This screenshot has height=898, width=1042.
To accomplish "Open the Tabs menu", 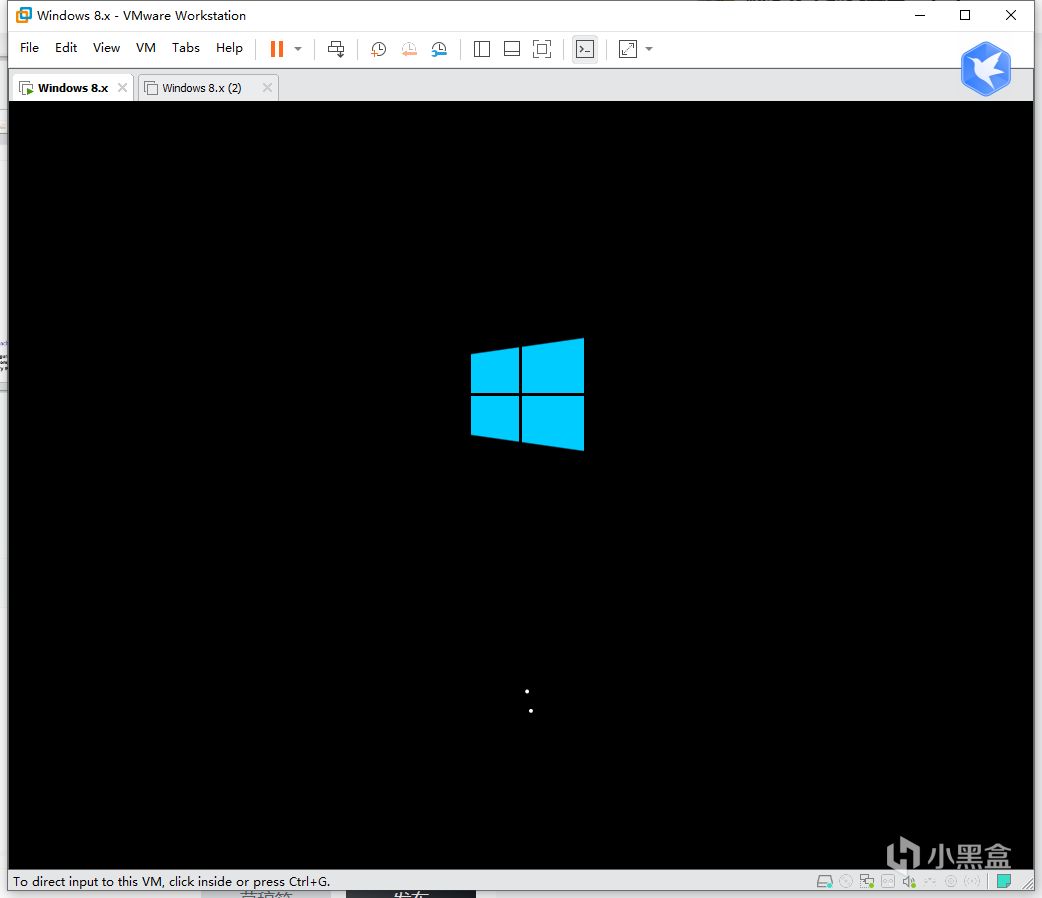I will pyautogui.click(x=185, y=48).
